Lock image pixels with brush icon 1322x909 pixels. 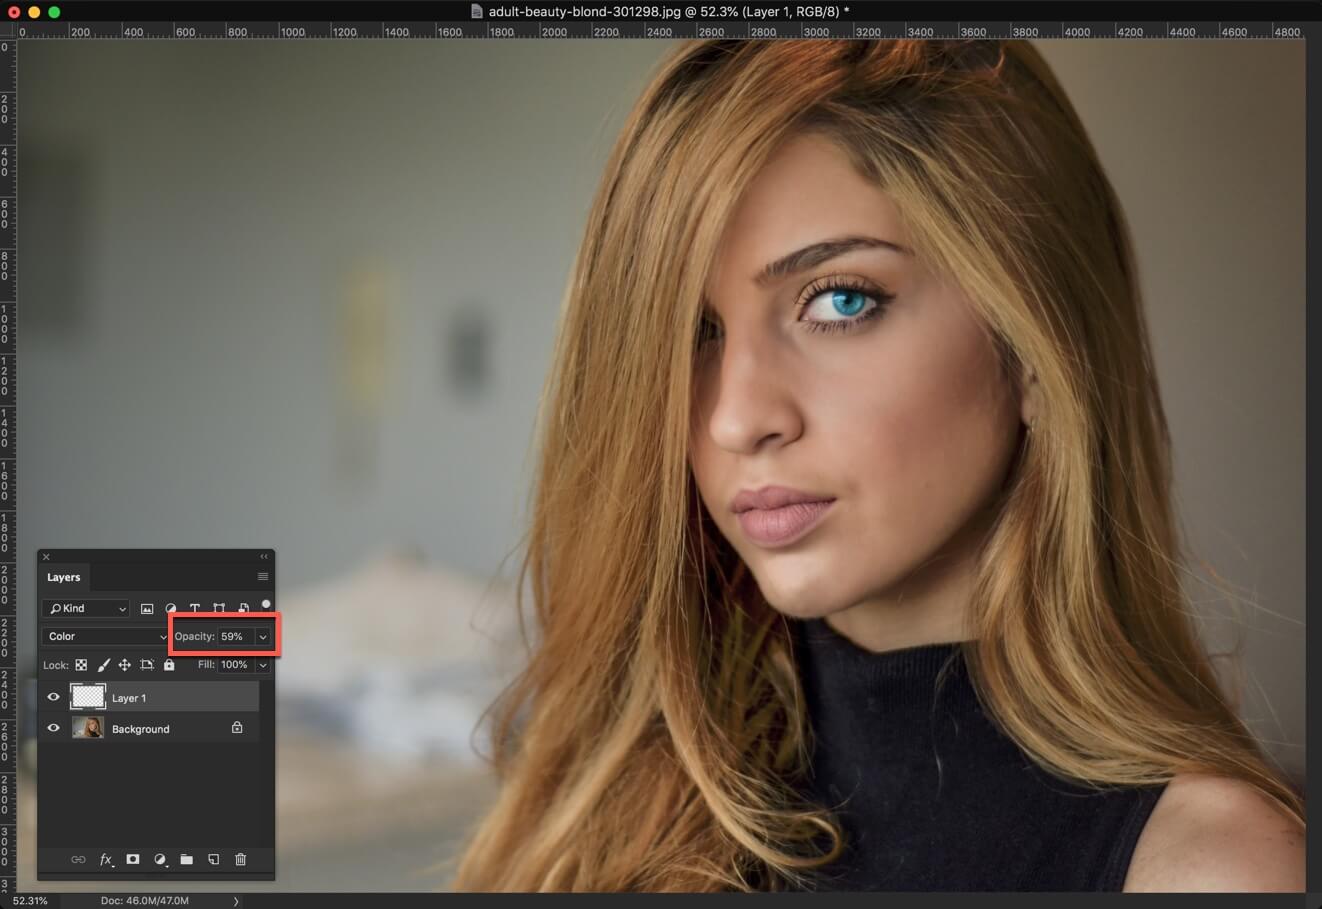coord(103,665)
